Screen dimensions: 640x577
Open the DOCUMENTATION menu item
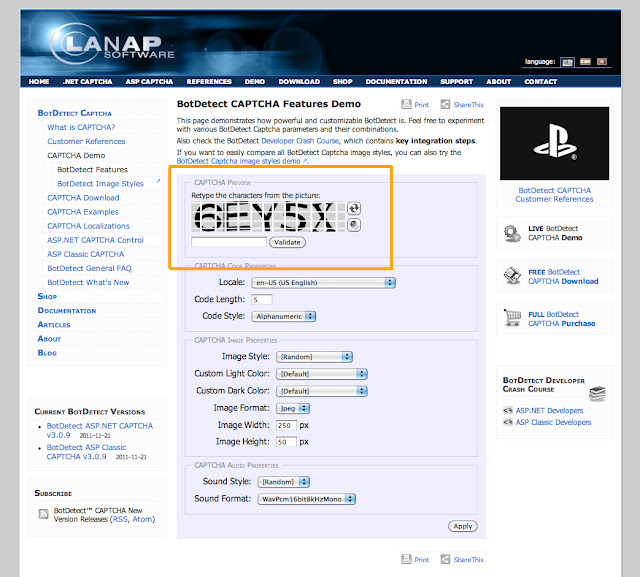tap(396, 82)
